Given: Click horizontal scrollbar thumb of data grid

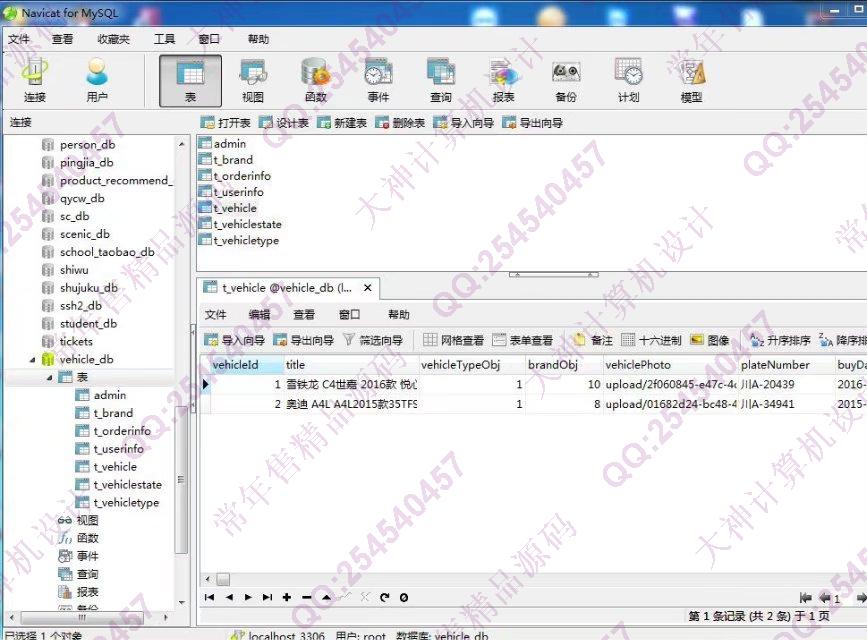Looking at the screenshot, I should (223, 579).
